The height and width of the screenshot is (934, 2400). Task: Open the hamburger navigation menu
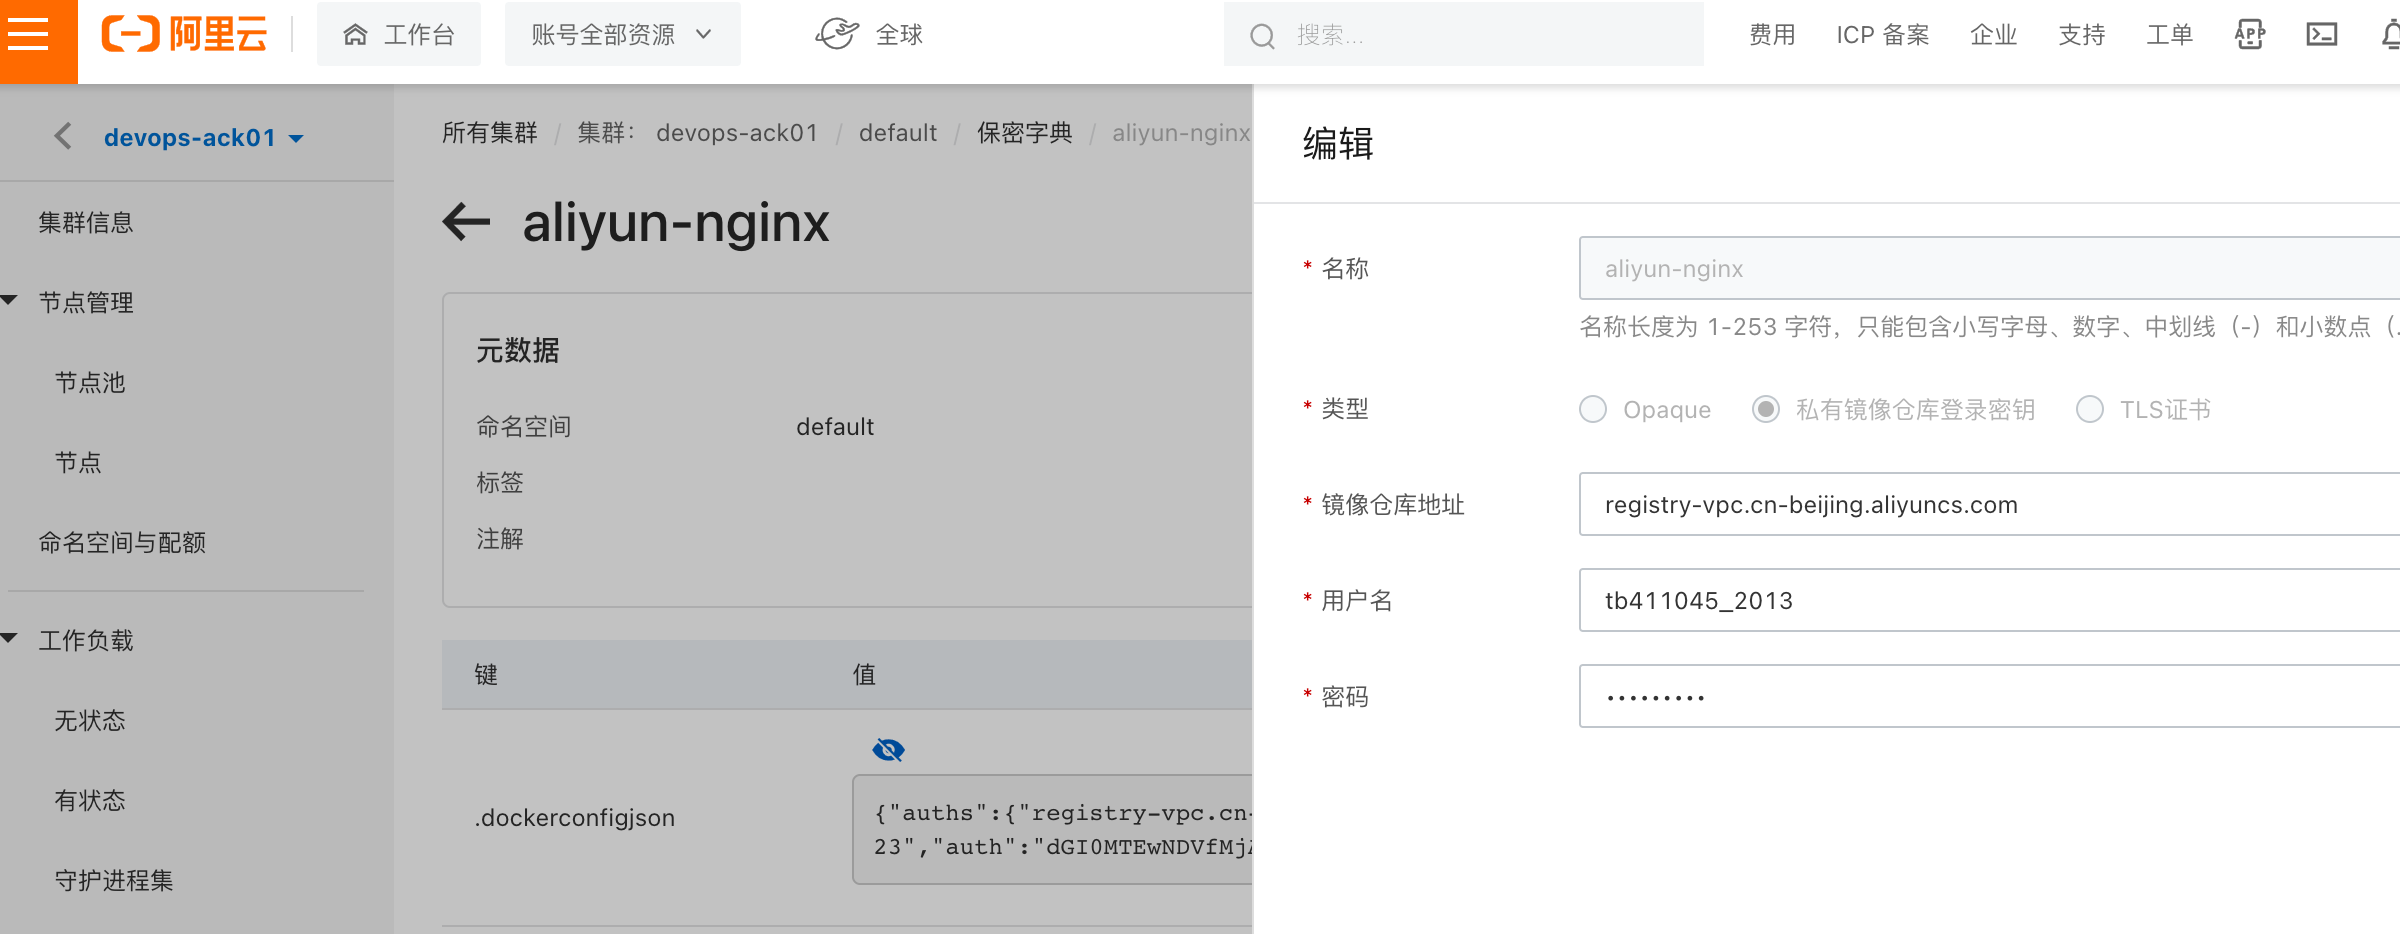pos(29,35)
